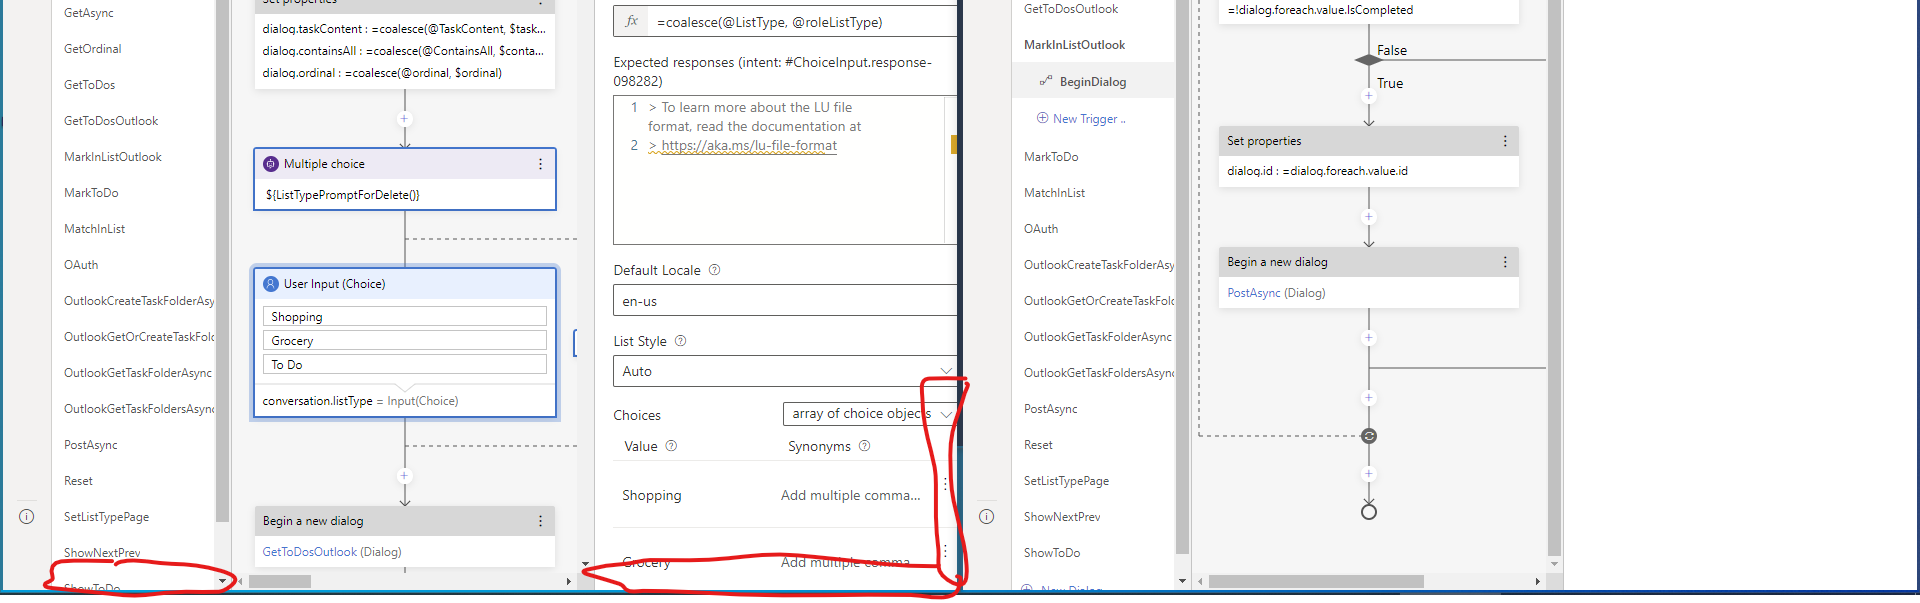Click the plus icon beside New Trigger
The height and width of the screenshot is (603, 1920).
click(x=1042, y=118)
